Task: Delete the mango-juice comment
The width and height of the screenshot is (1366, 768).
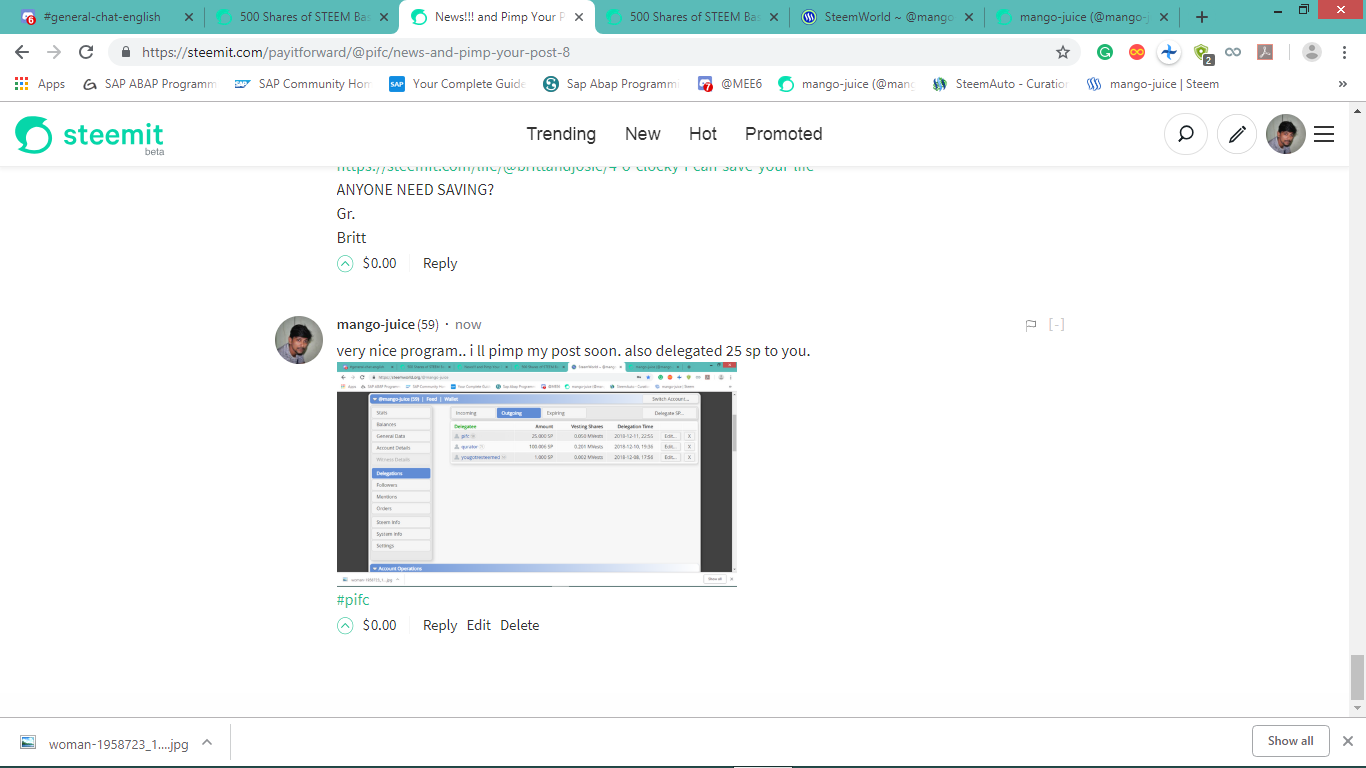Action: click(520, 626)
